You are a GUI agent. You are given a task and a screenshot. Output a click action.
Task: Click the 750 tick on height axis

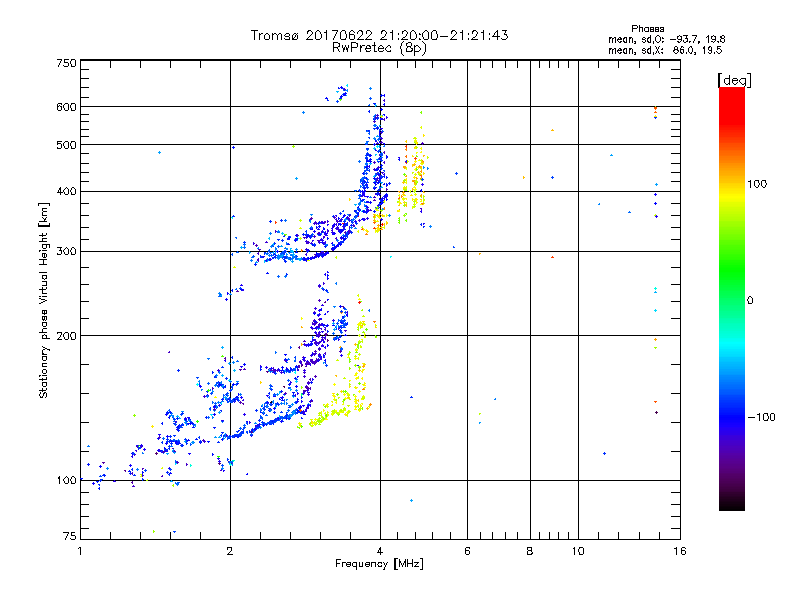coord(66,63)
